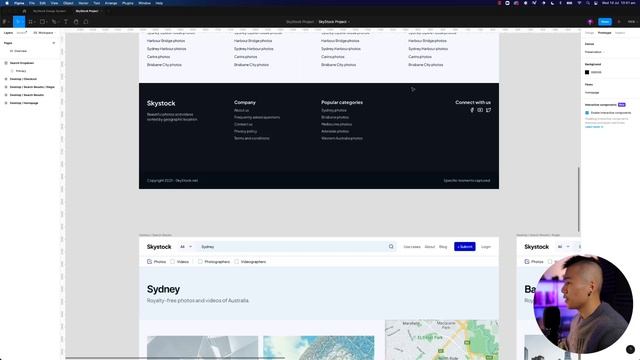Open the Window menu
Screen dimensions: 640x360
click(x=144, y=3)
